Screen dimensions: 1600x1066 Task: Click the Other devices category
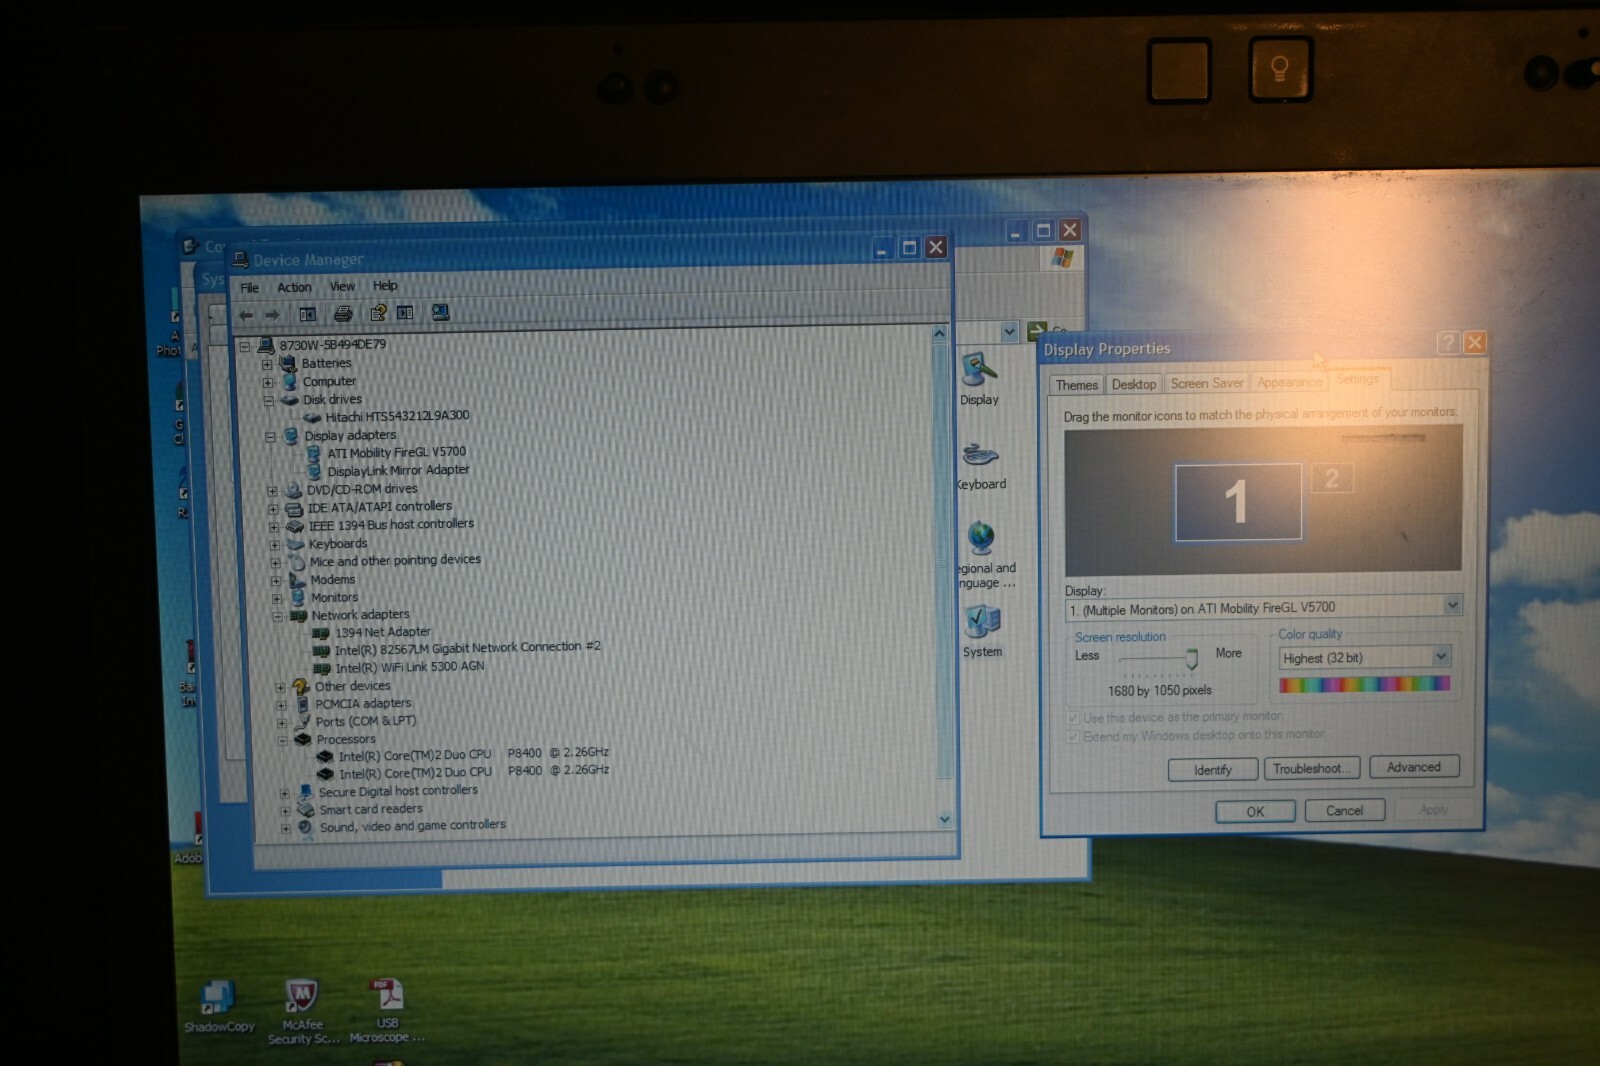click(x=352, y=686)
